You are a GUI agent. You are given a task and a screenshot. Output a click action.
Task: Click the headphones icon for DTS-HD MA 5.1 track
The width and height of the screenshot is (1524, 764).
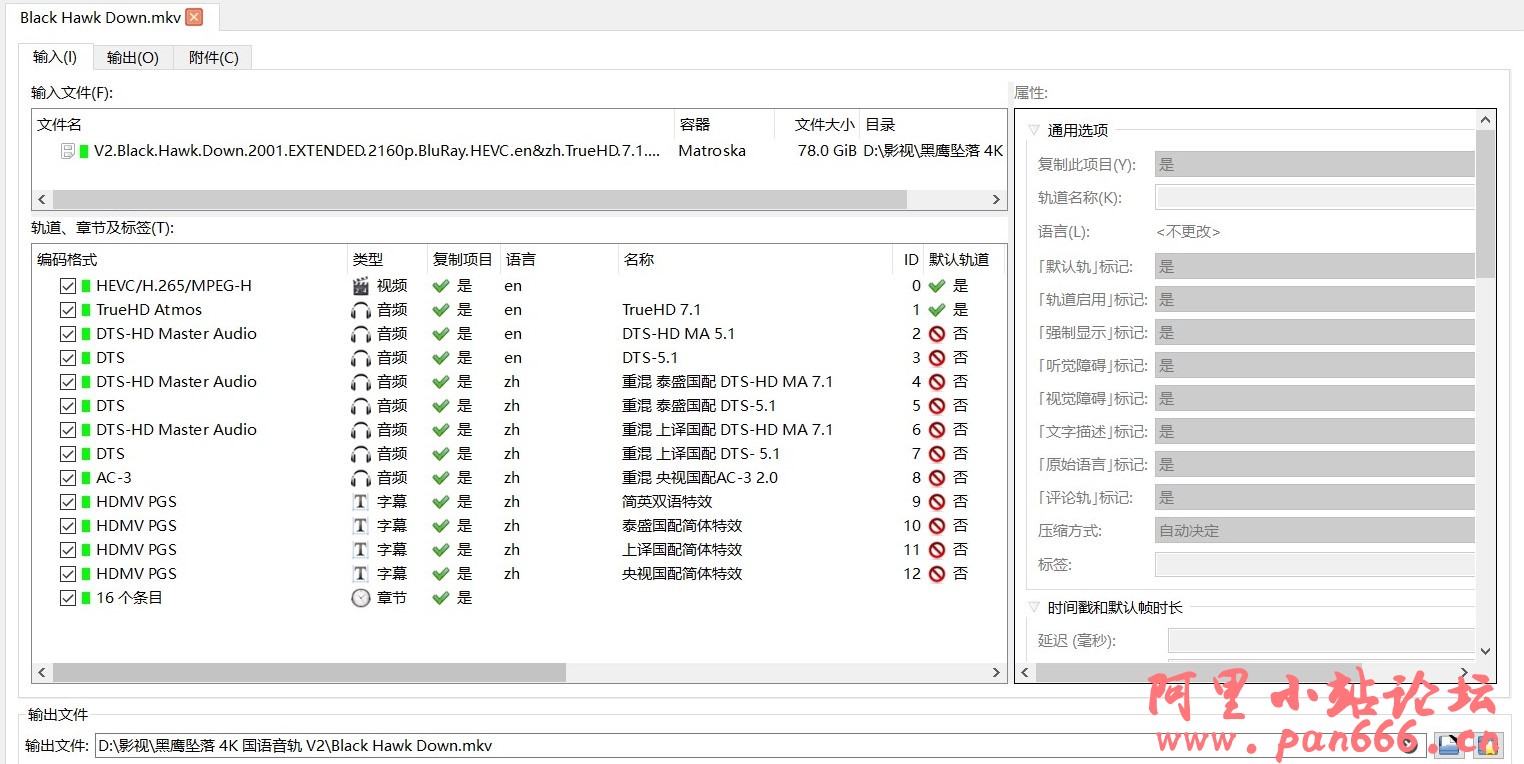click(361, 334)
